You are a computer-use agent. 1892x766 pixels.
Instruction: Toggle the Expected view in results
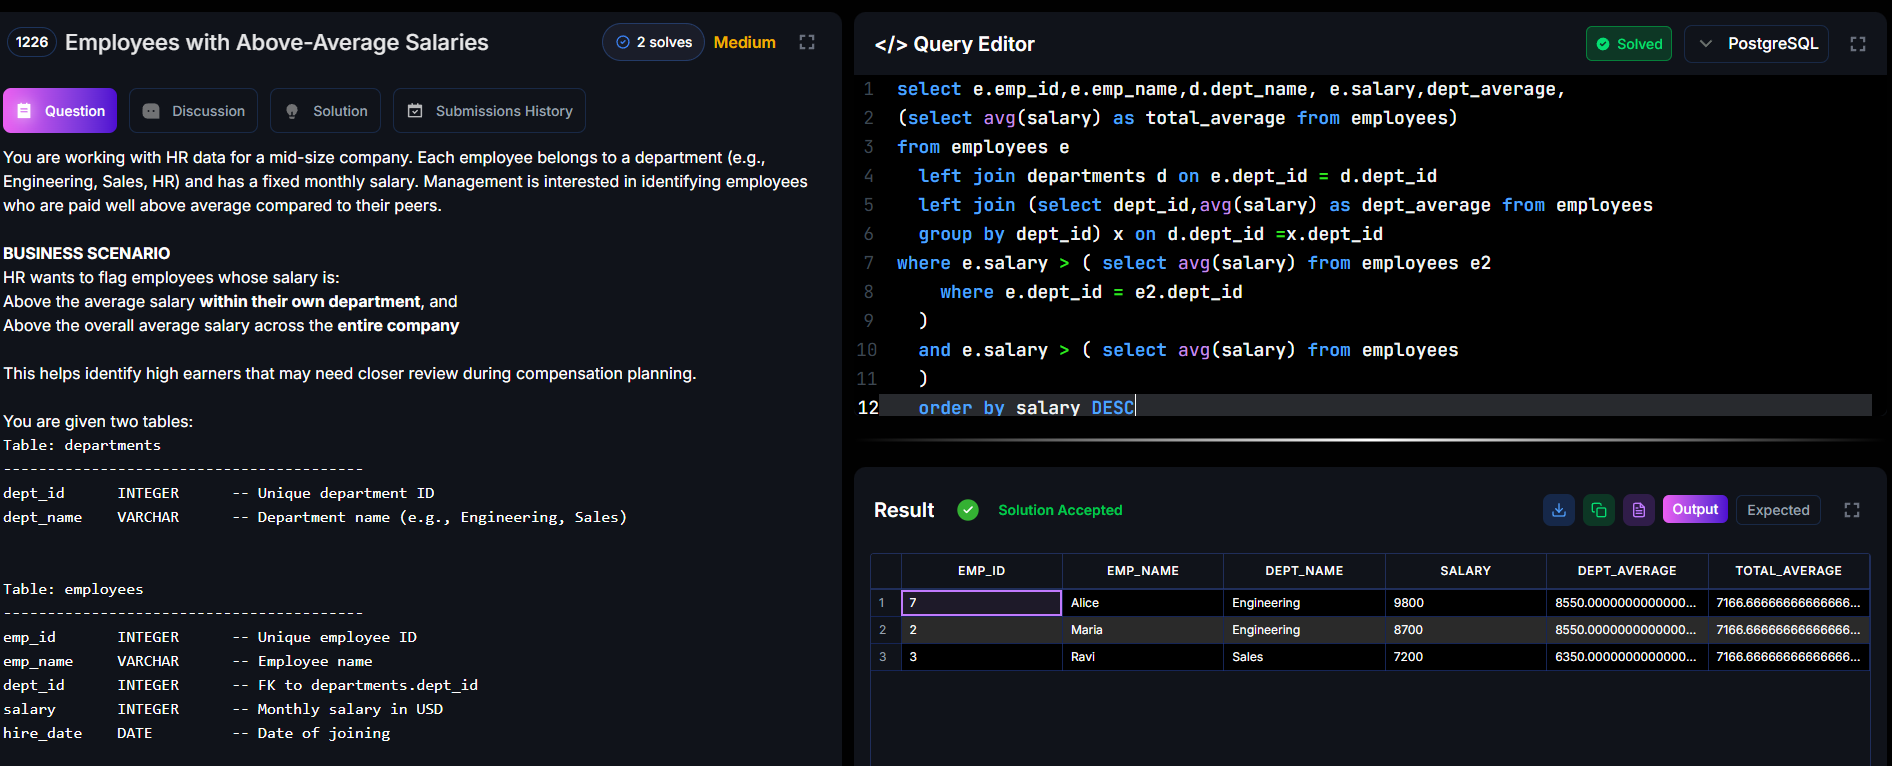(1778, 510)
